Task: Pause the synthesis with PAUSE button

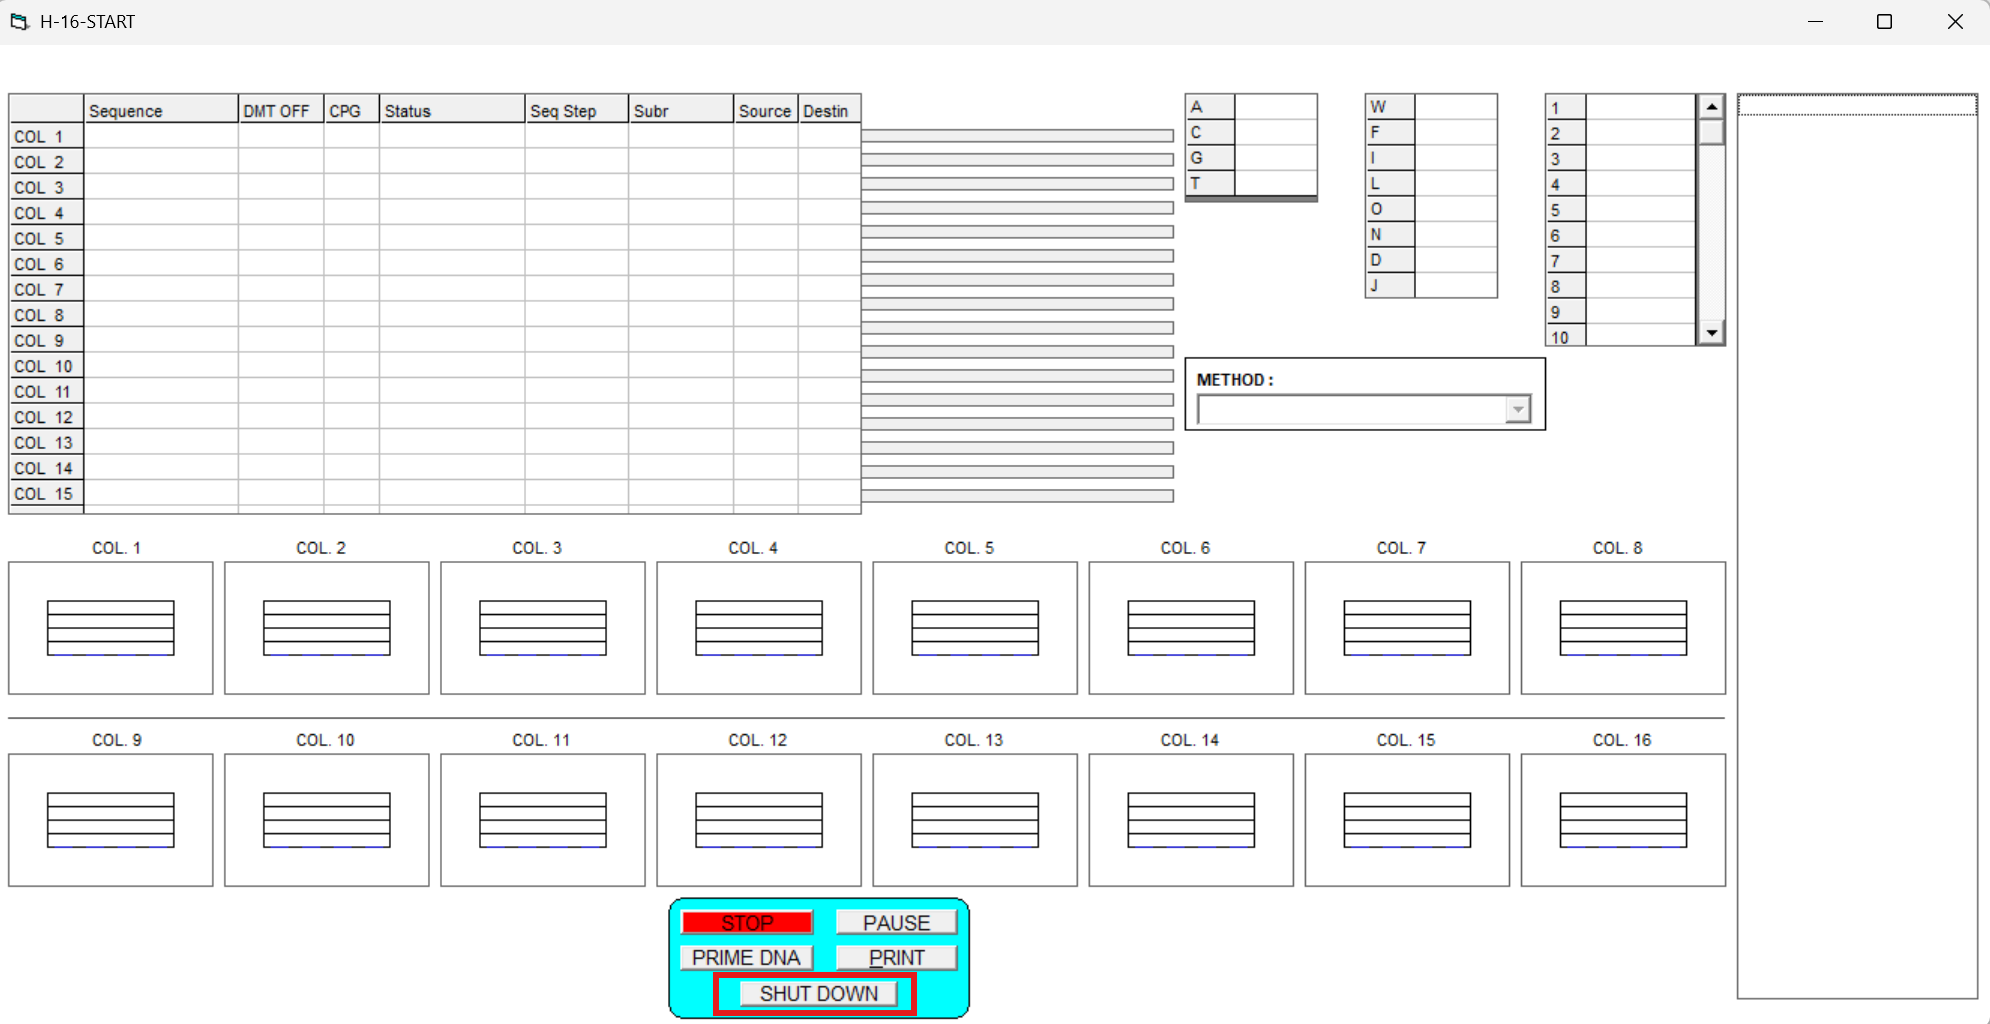Action: [x=896, y=922]
